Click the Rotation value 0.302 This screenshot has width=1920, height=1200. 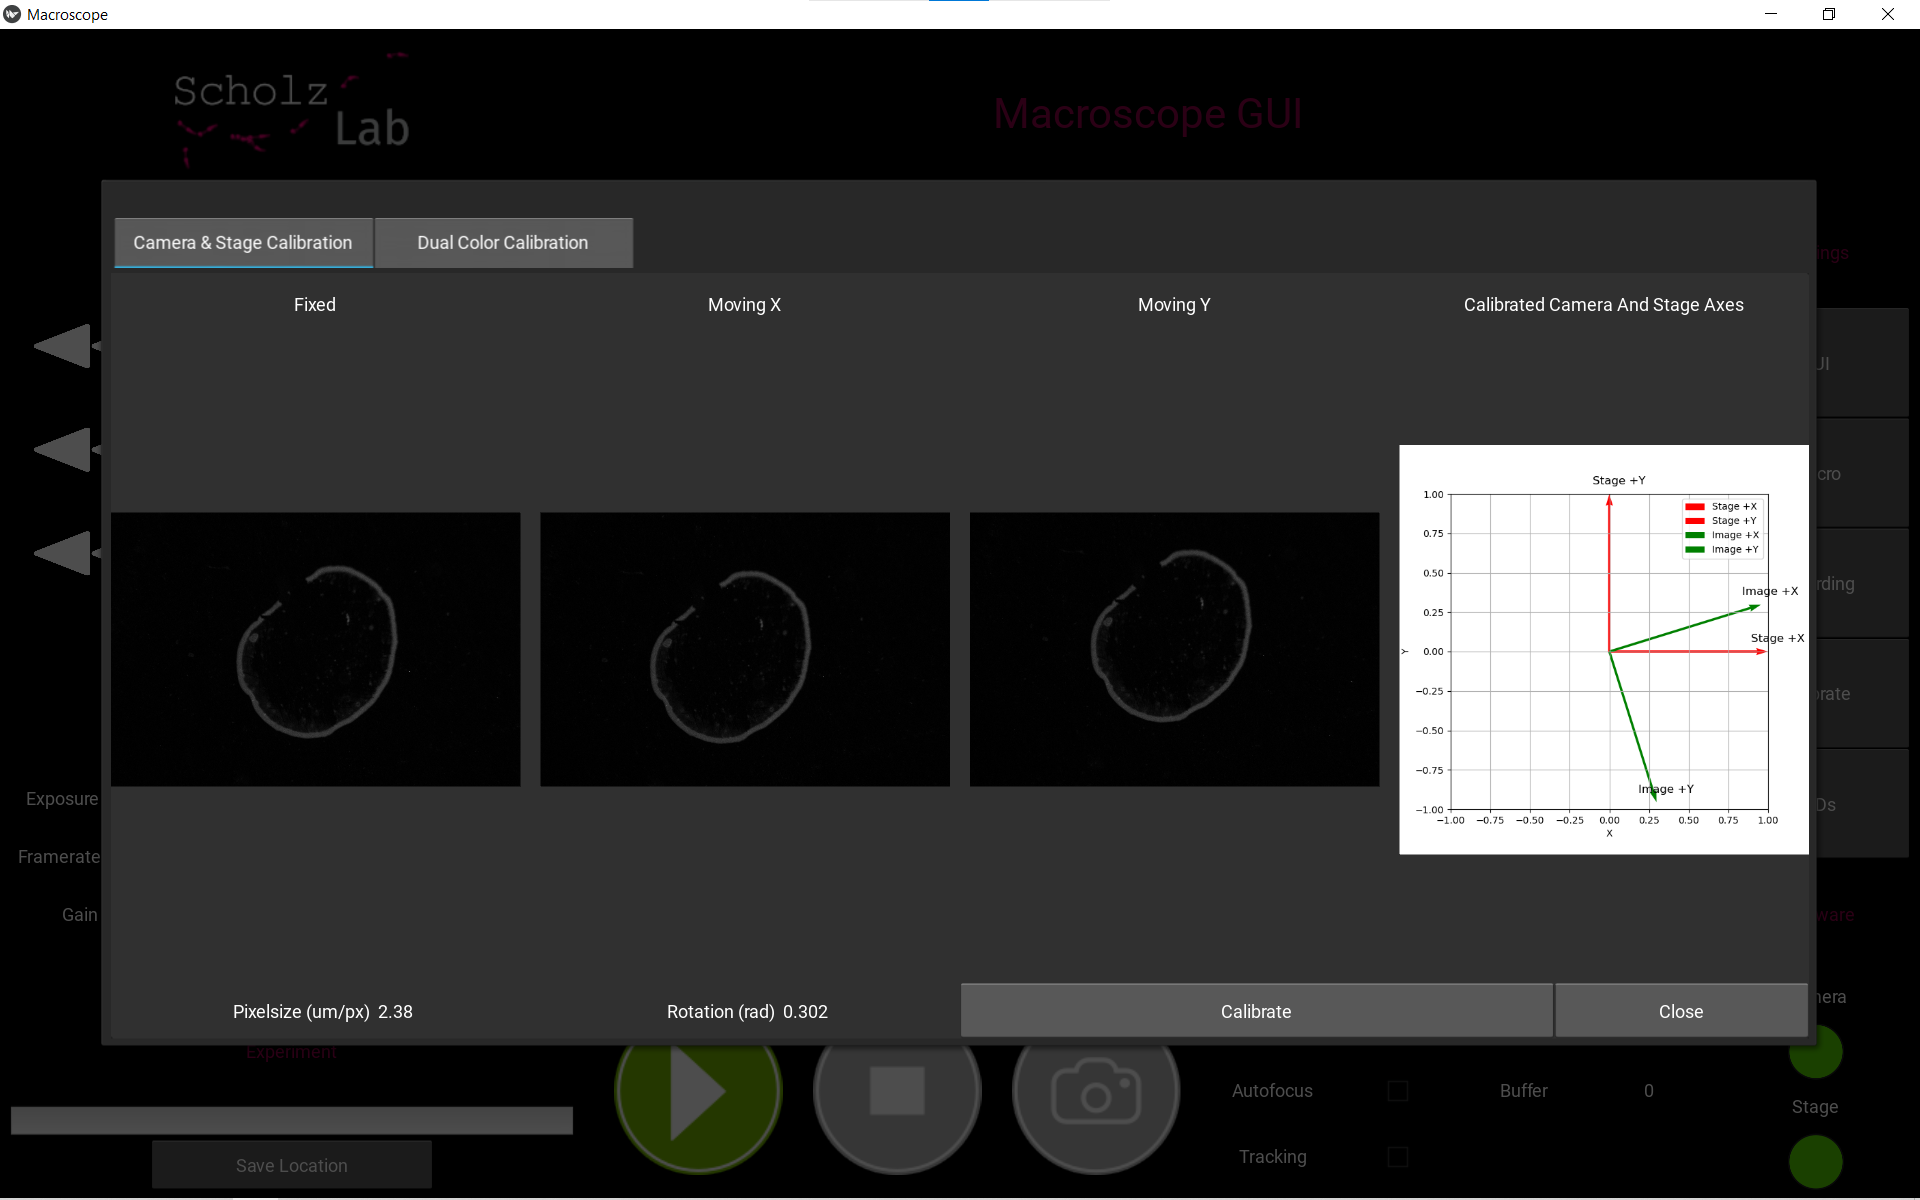pos(805,1012)
